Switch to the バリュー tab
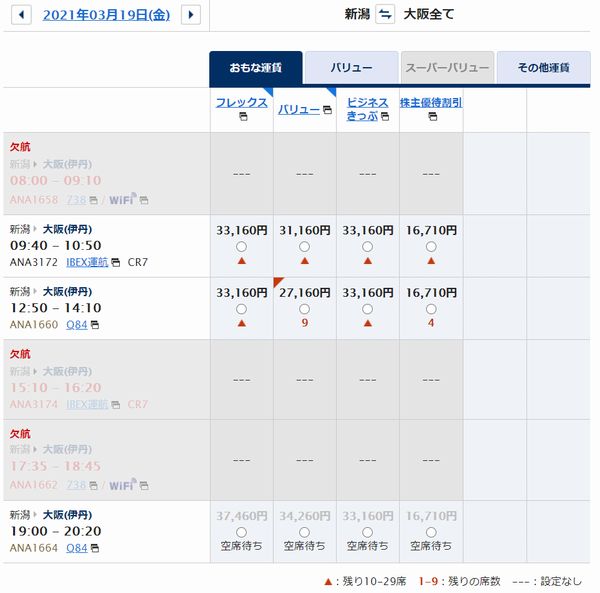This screenshot has height=593, width=600. pyautogui.click(x=352, y=68)
